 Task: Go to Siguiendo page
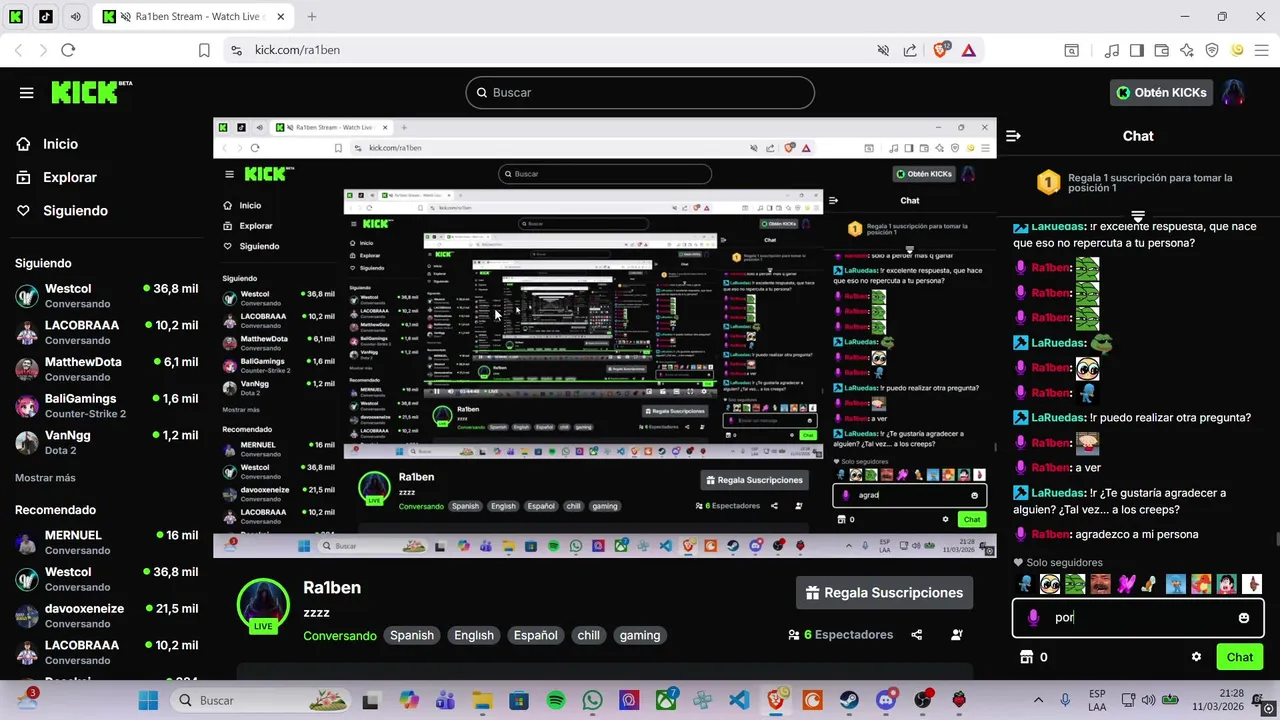62,211
